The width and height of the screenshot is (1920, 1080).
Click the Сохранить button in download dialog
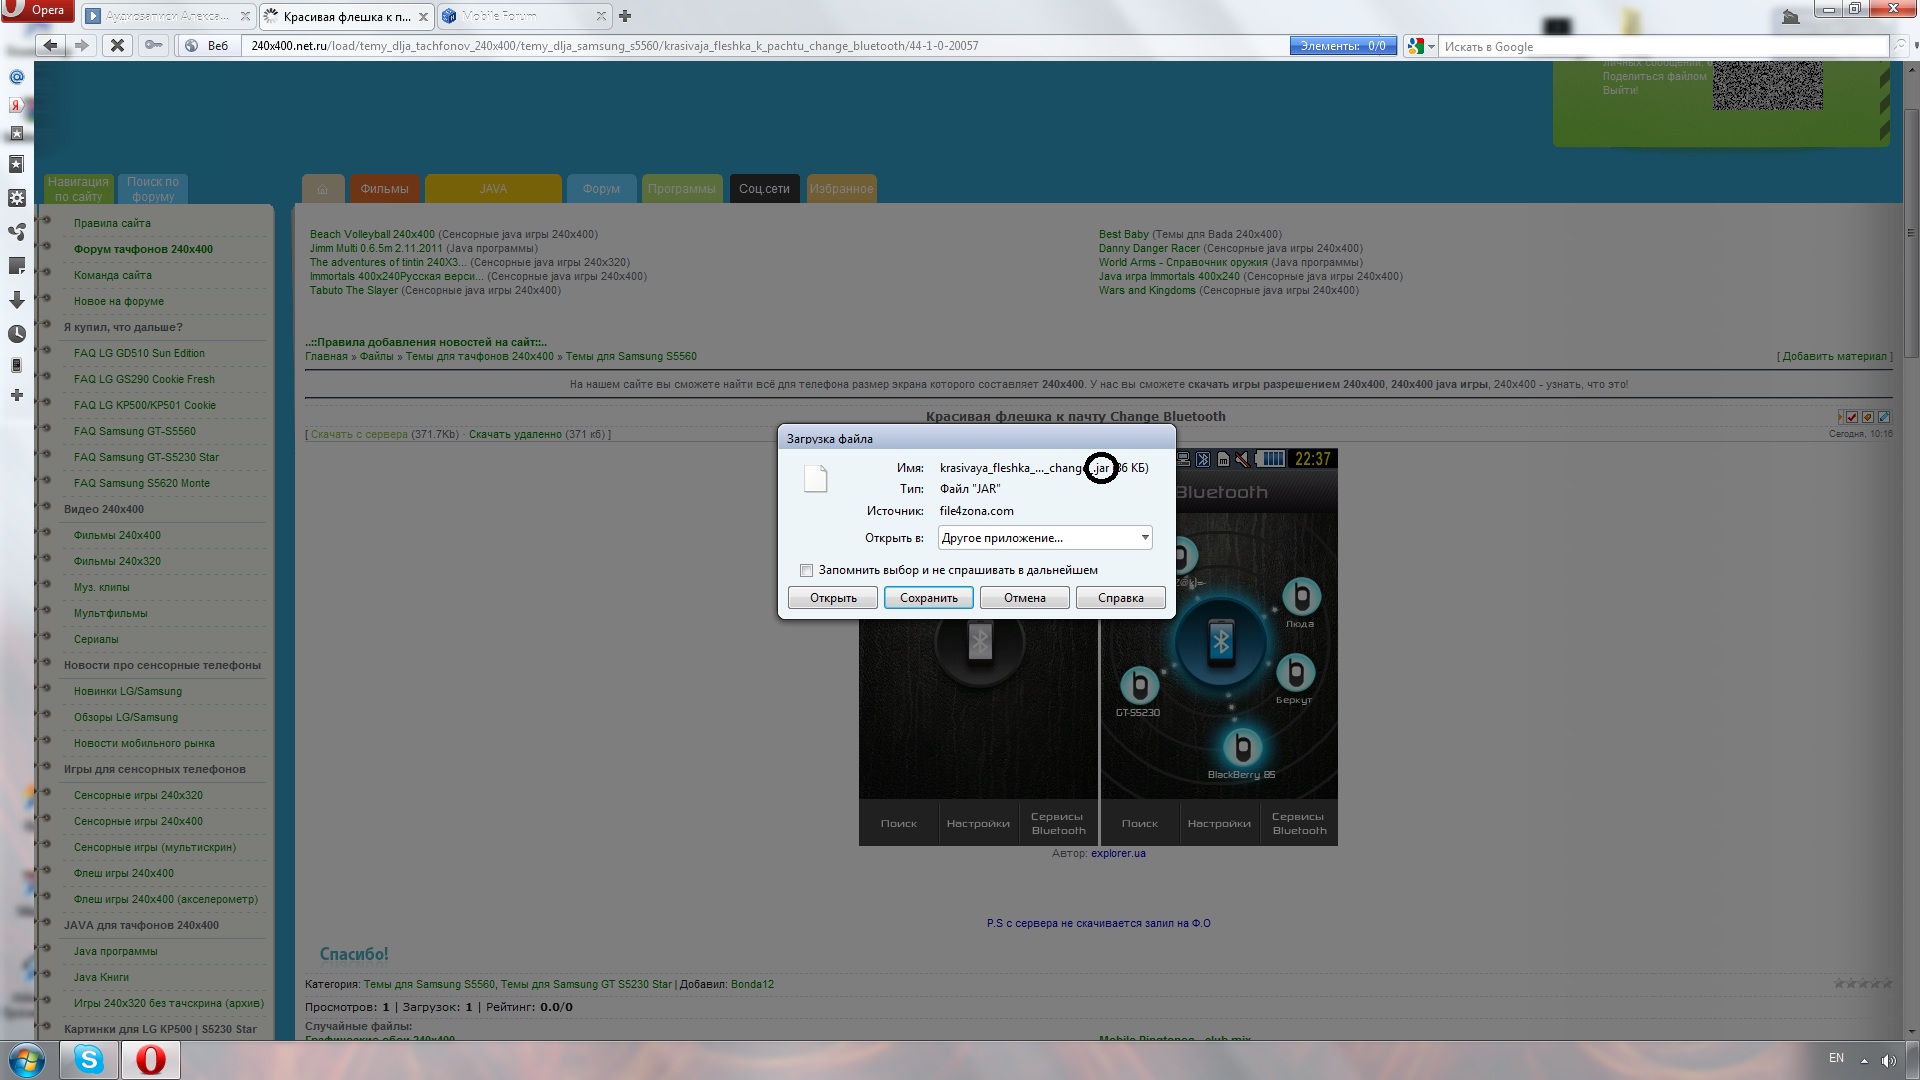(928, 598)
